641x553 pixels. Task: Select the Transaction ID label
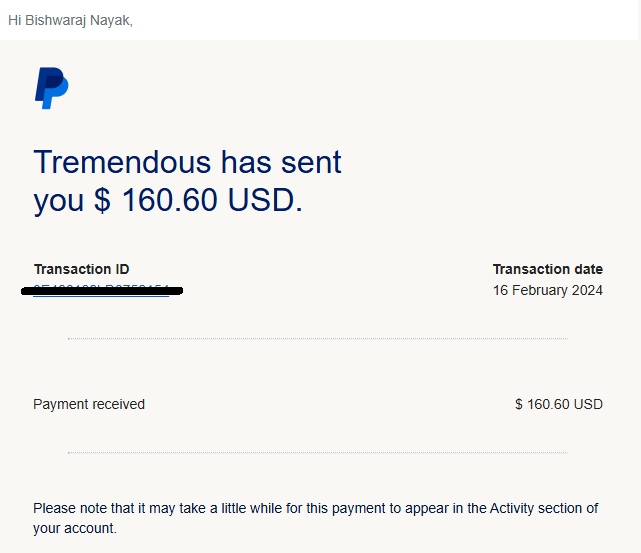(x=82, y=269)
